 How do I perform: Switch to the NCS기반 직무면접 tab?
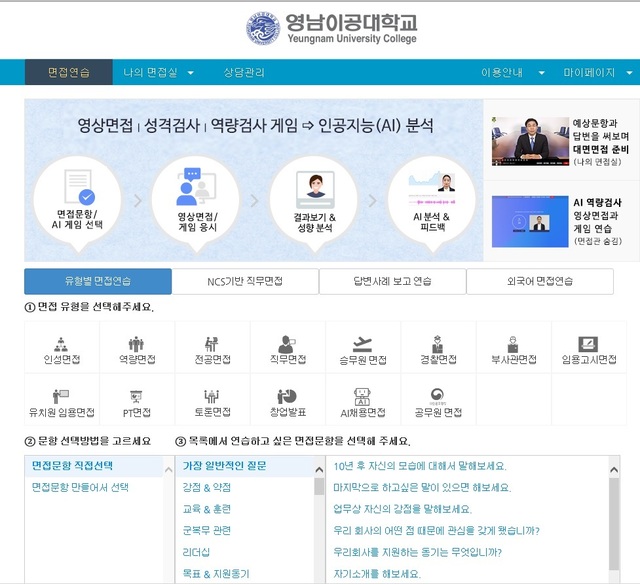(245, 281)
